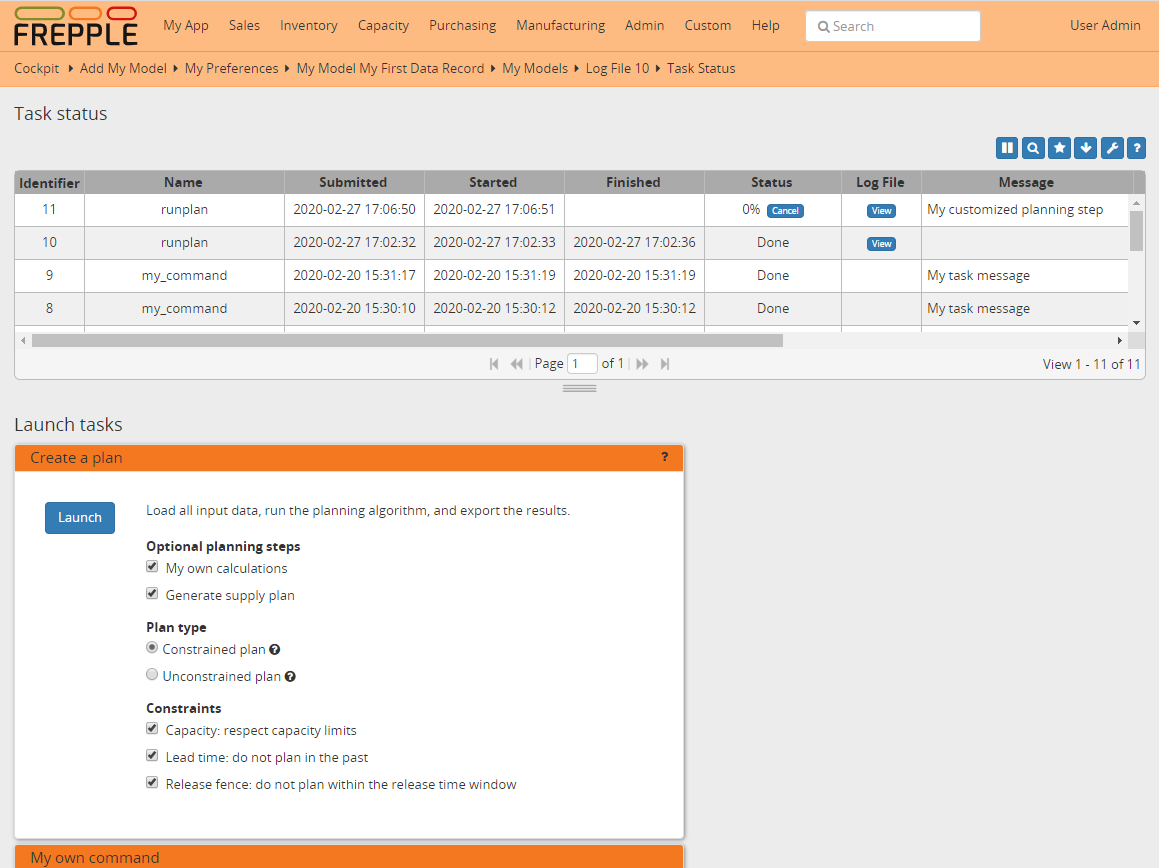Open the Admin menu
This screenshot has width=1159, height=868.
point(644,26)
